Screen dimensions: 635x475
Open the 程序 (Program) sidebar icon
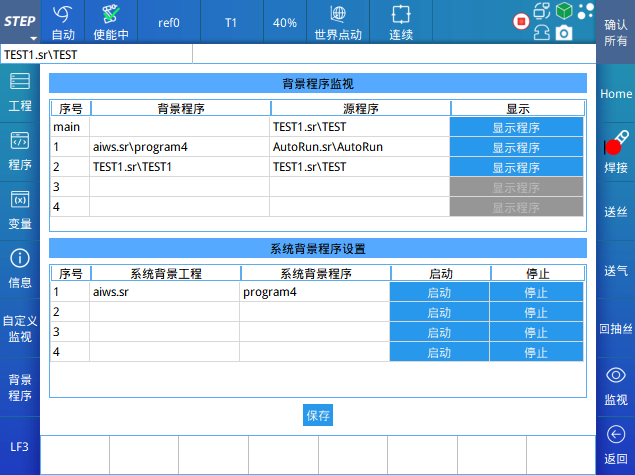point(20,150)
